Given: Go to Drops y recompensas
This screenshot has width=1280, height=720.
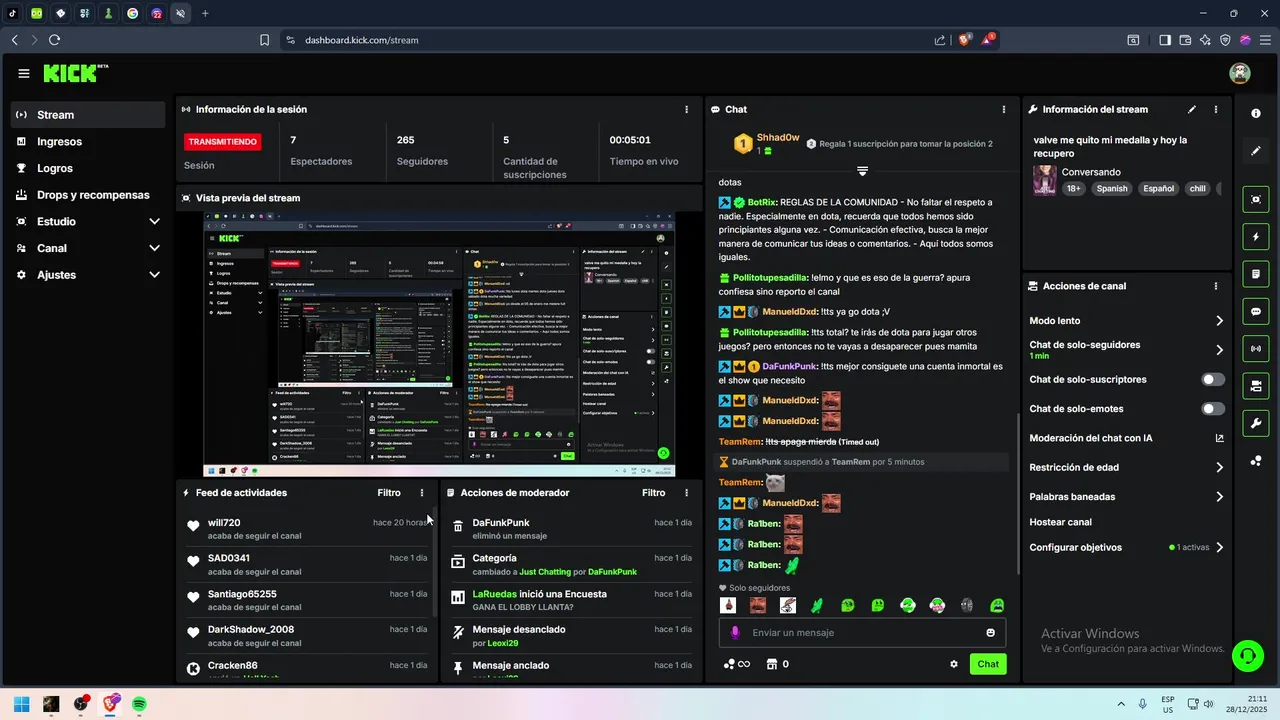Looking at the screenshot, I should coord(88,195).
